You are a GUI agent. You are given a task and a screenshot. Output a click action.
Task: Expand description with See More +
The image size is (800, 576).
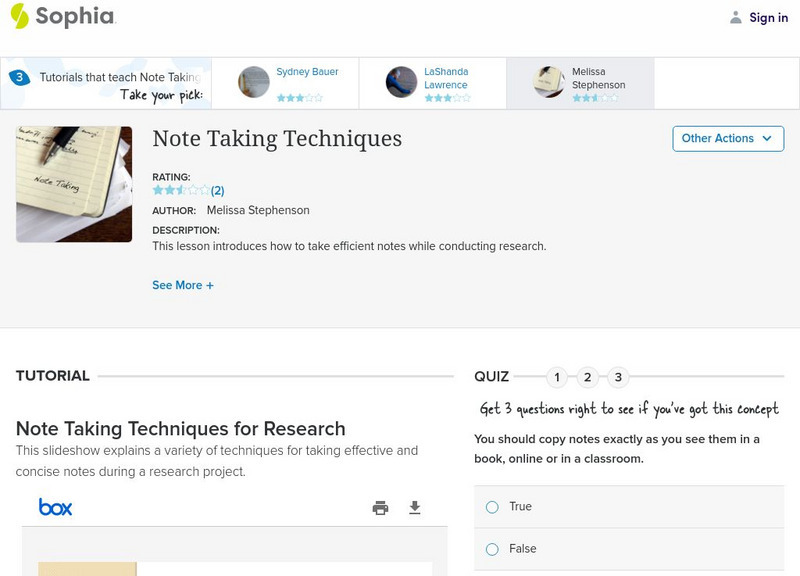tap(183, 285)
